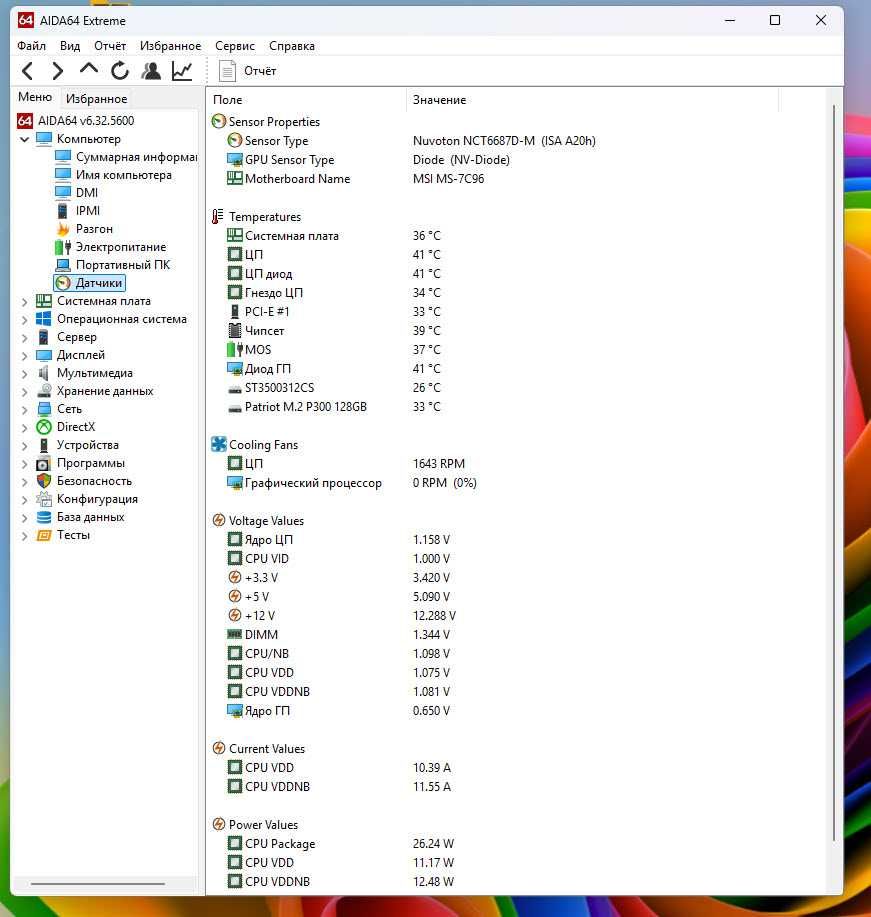Click the Сеть network icon
This screenshot has height=917, width=871.
[x=44, y=409]
